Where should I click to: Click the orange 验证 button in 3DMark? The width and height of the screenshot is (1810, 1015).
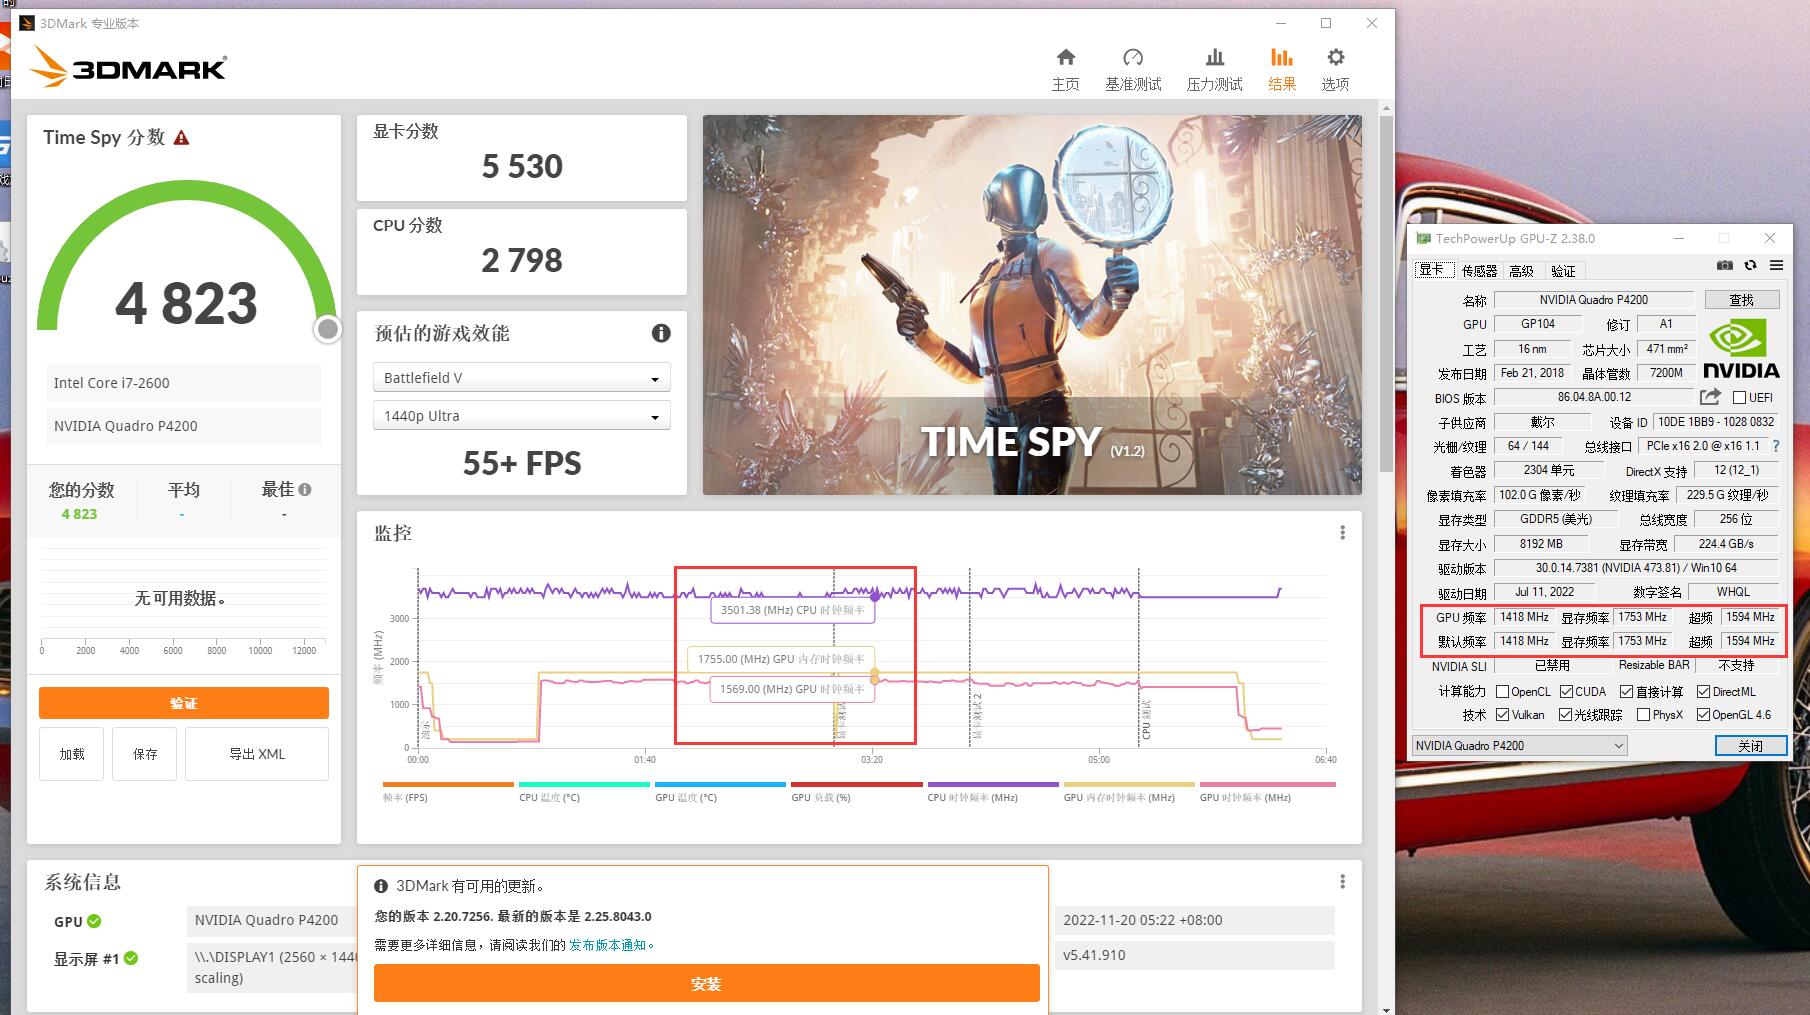click(x=184, y=703)
